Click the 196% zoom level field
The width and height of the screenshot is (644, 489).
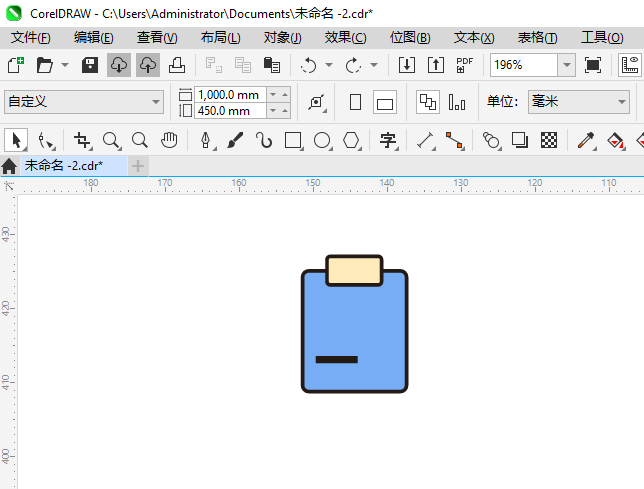(524, 65)
